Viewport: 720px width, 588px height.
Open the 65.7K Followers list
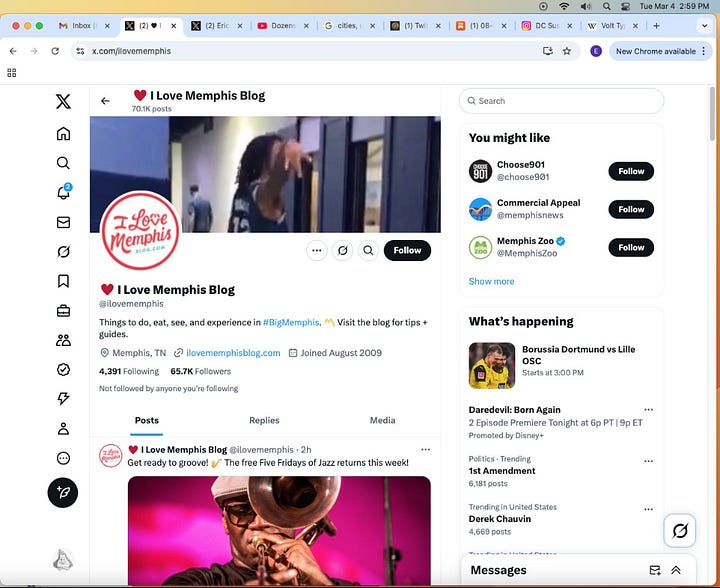tap(201, 371)
